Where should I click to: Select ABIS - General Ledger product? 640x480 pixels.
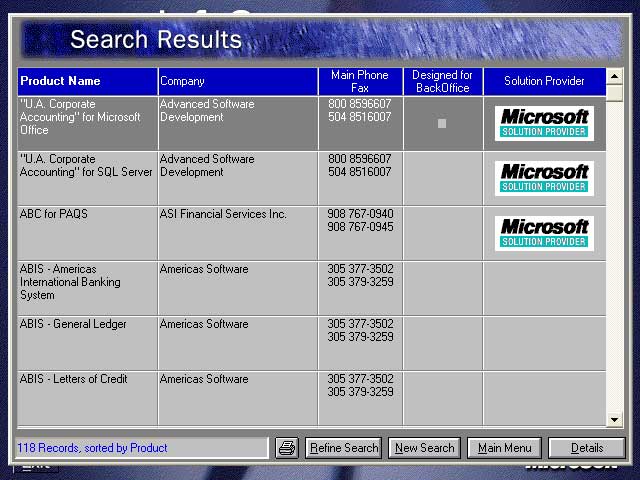click(x=88, y=344)
